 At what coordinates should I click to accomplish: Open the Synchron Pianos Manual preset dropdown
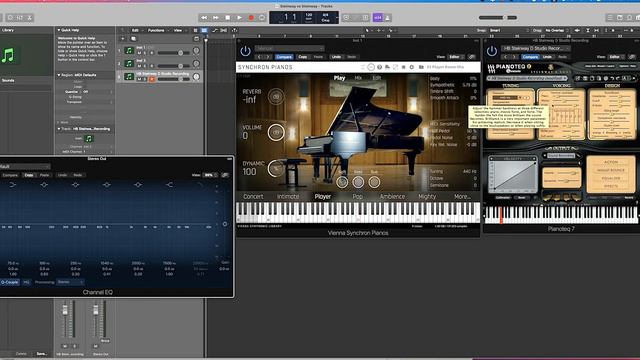coord(289,48)
